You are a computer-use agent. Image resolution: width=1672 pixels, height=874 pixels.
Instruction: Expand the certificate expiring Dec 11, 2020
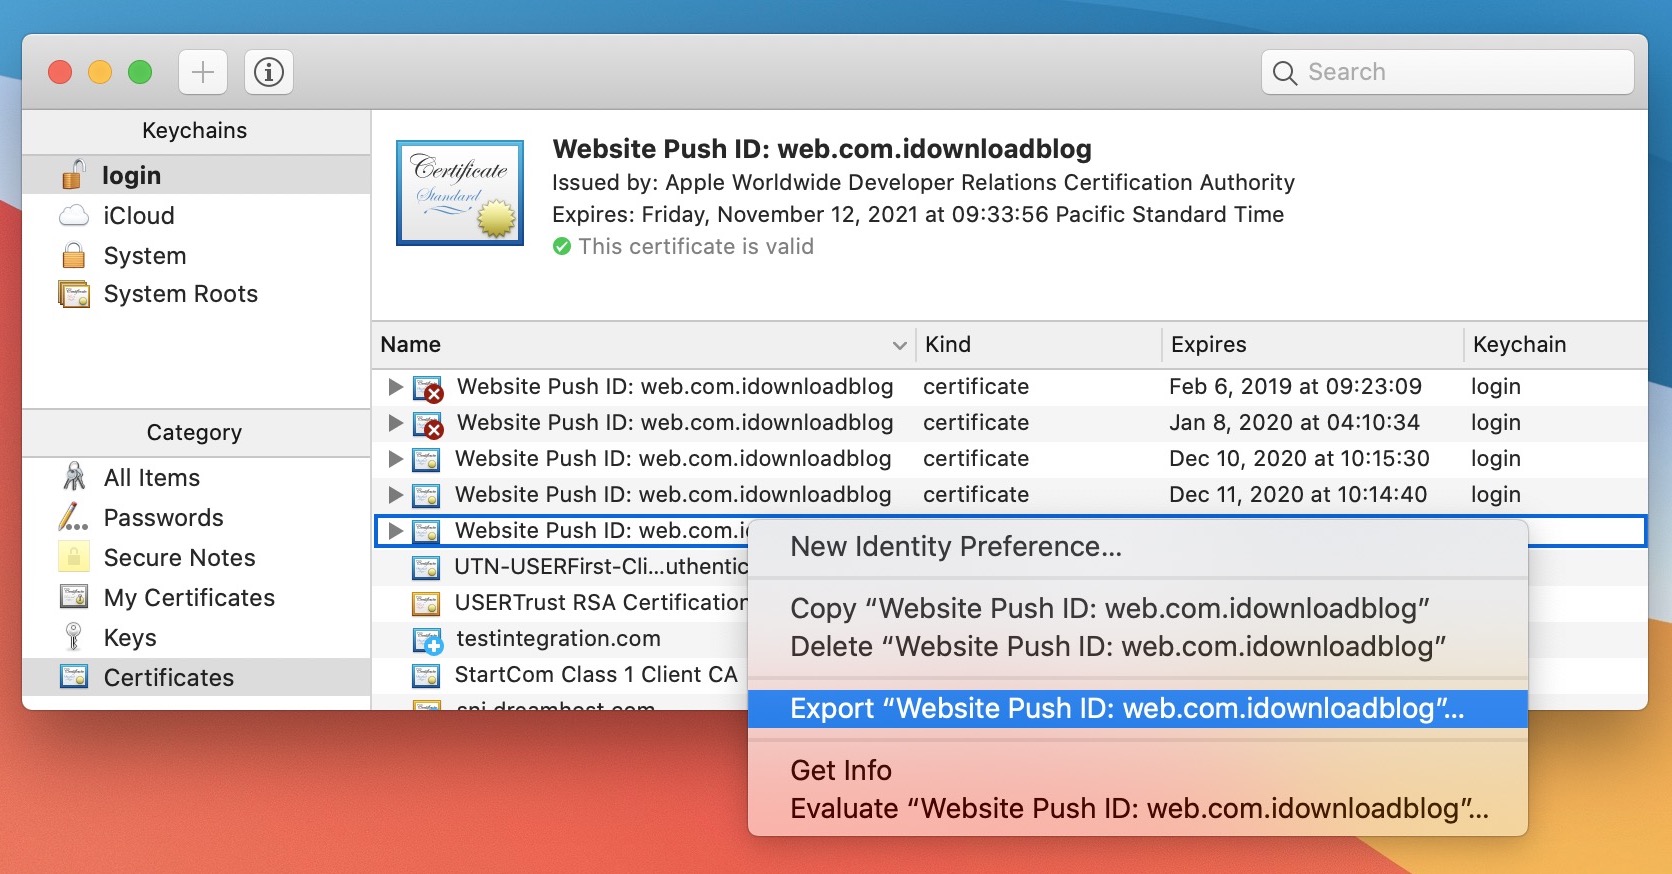pyautogui.click(x=395, y=494)
